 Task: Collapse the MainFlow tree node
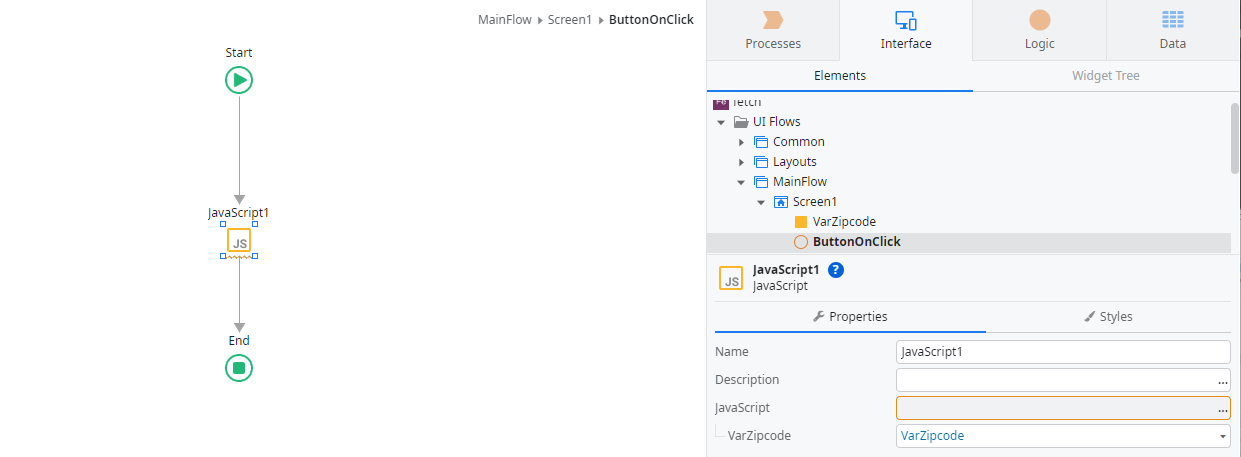(x=741, y=182)
